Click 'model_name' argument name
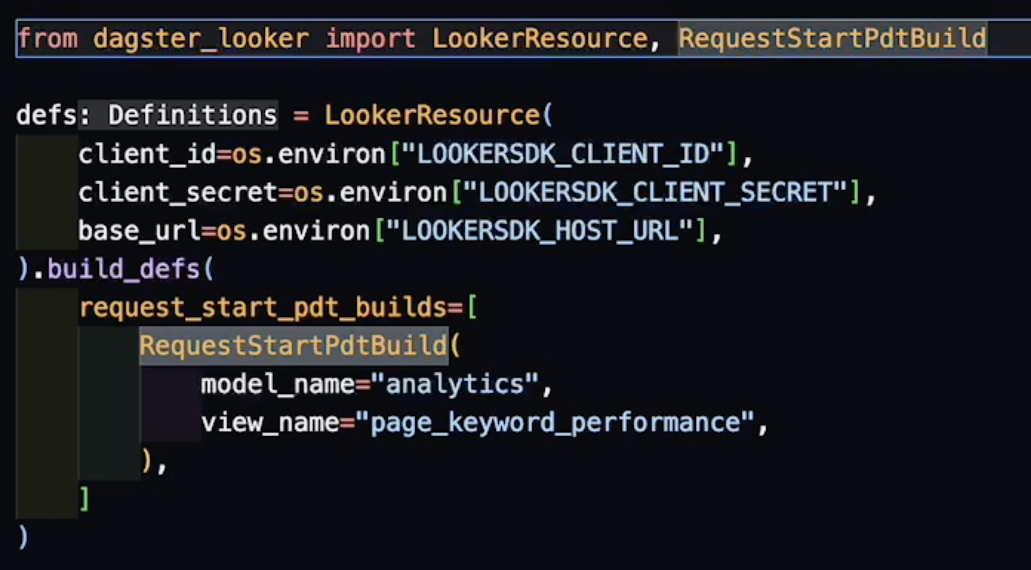The height and width of the screenshot is (570, 1031). (x=277, y=384)
